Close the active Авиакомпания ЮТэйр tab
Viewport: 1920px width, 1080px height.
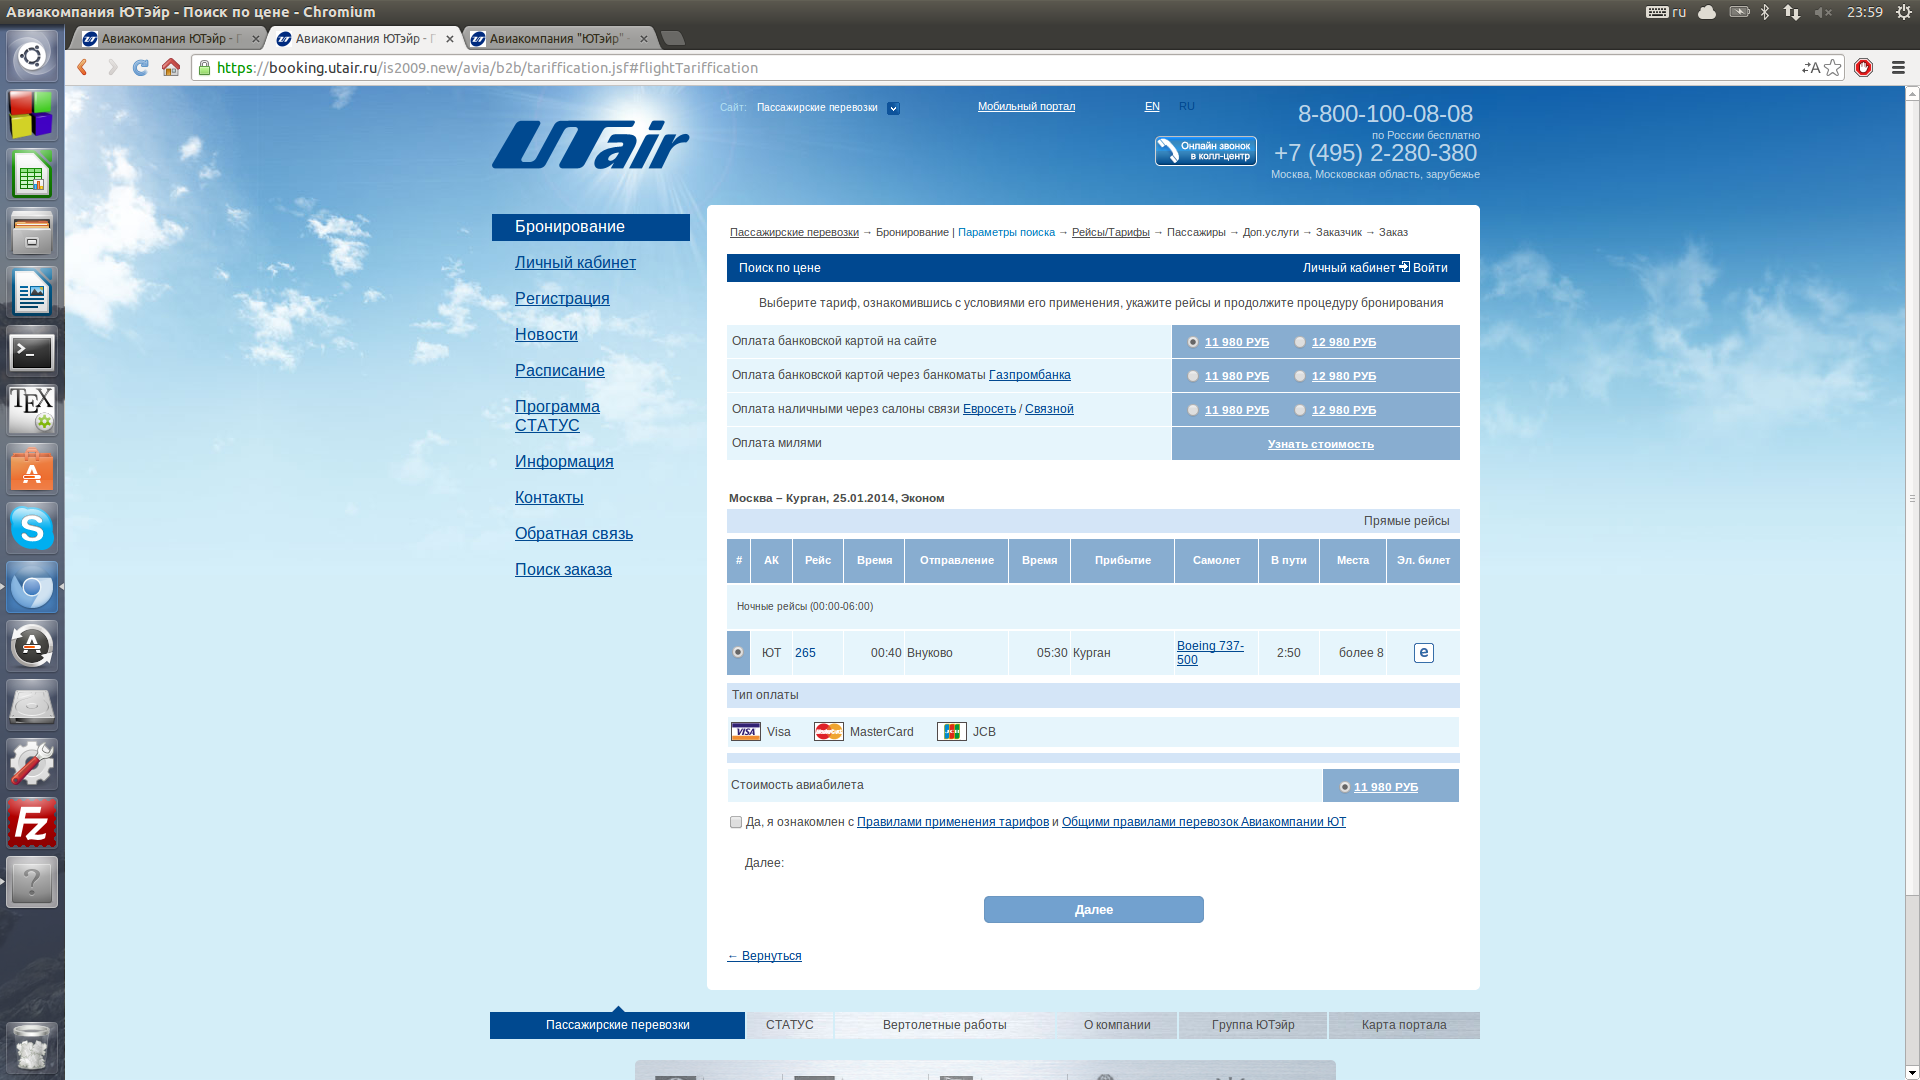click(449, 39)
